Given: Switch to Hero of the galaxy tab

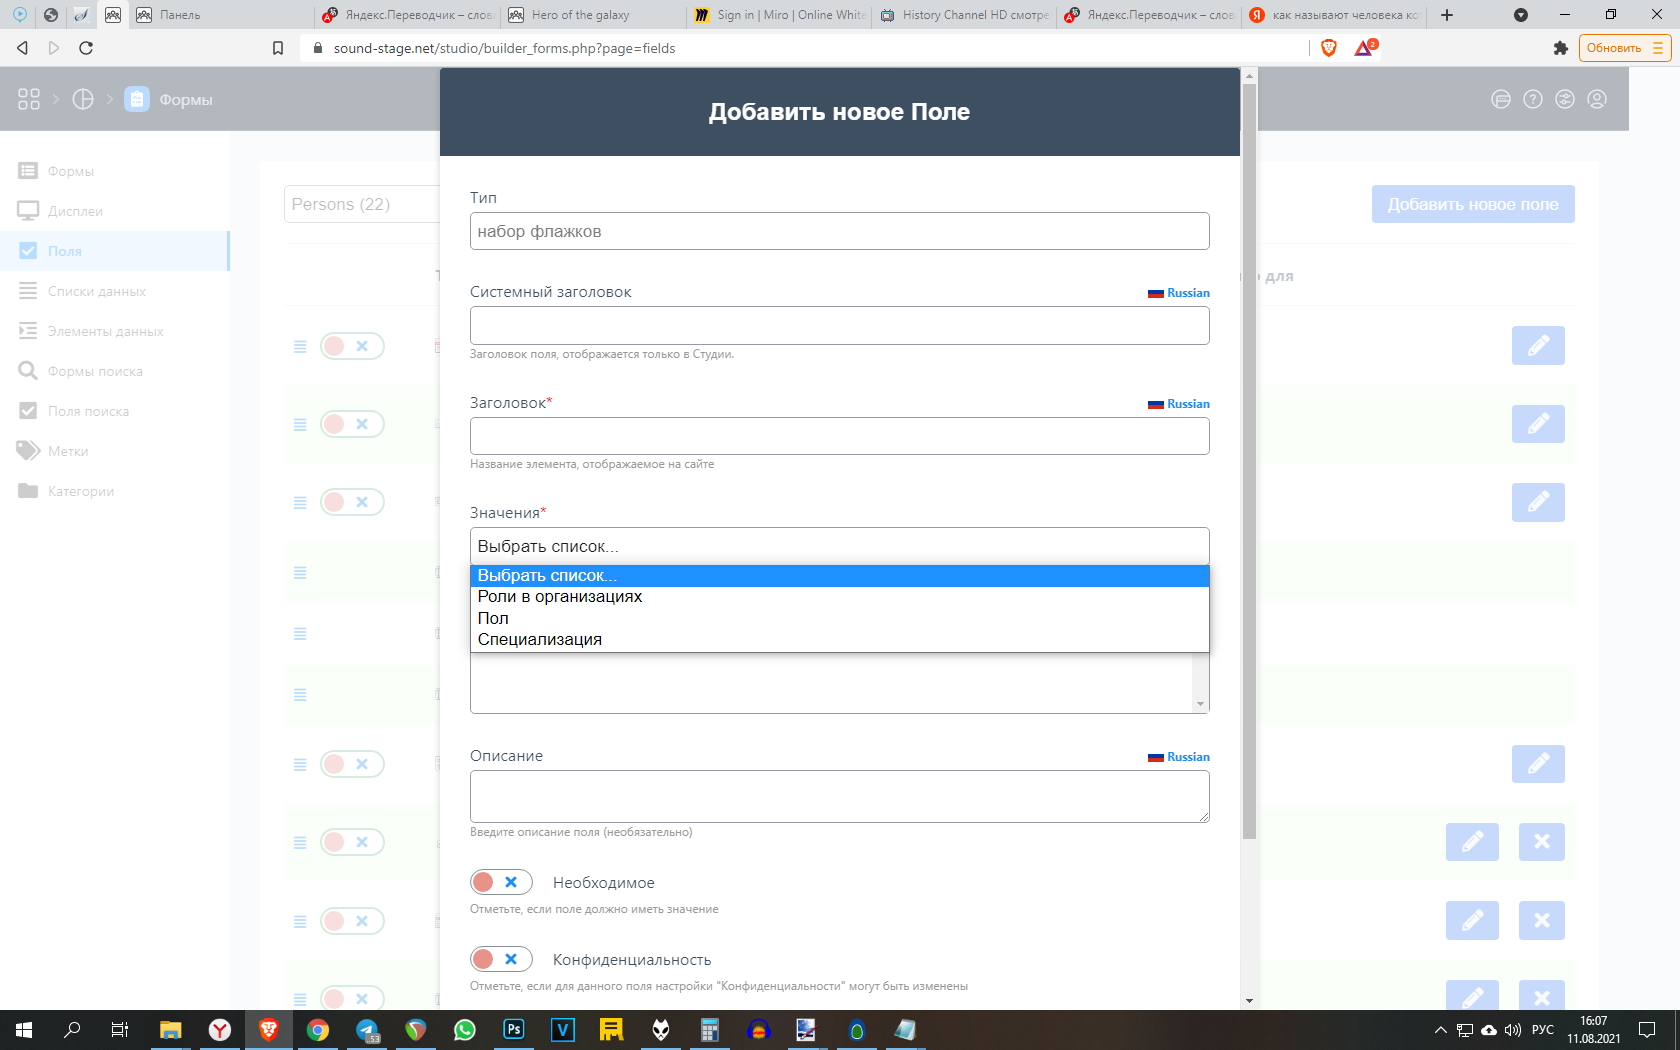Looking at the screenshot, I should tap(590, 15).
